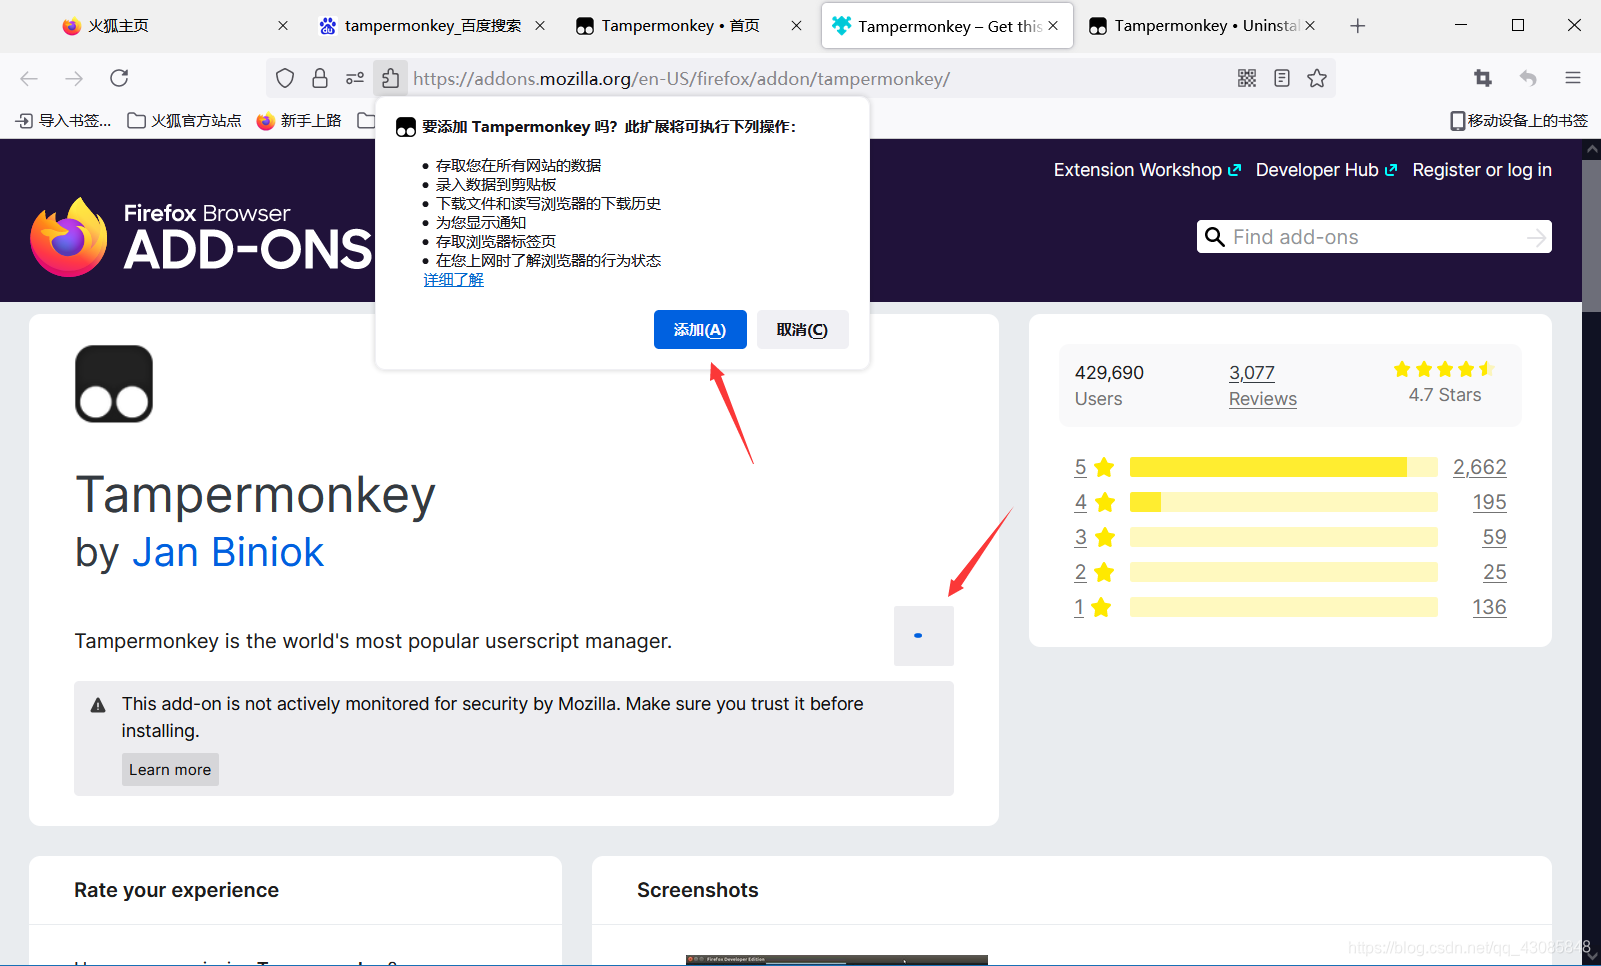Filter reviews by 2 stars row
This screenshot has height=966, width=1601.
click(1290, 572)
